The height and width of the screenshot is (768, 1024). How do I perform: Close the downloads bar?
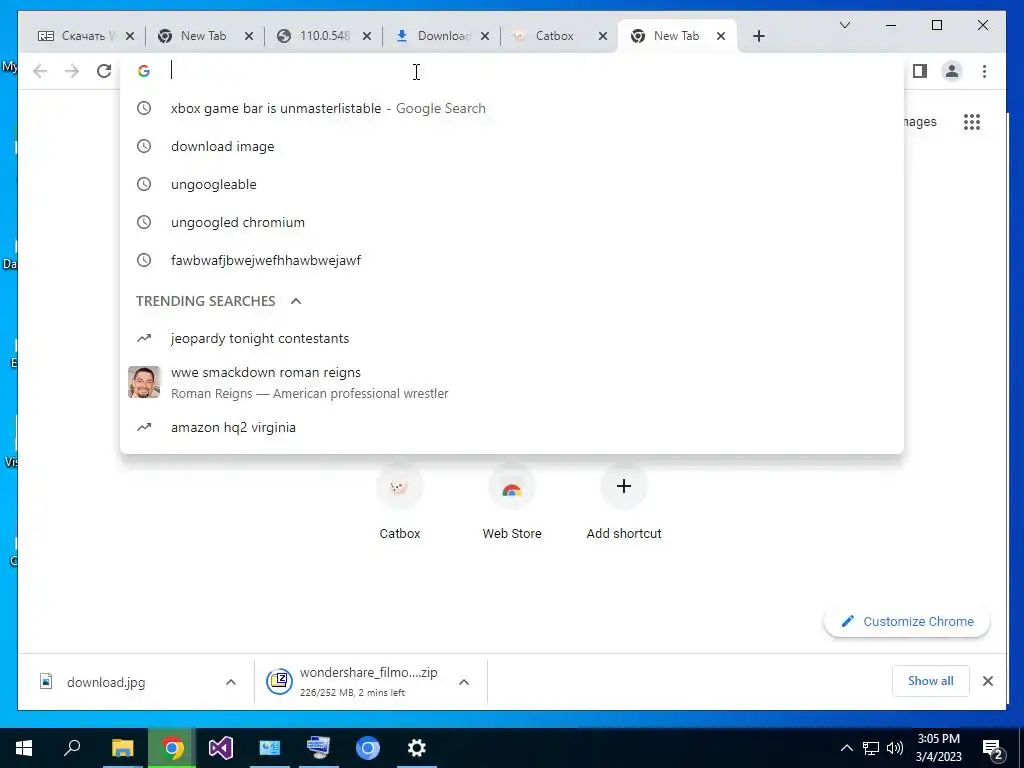987,681
